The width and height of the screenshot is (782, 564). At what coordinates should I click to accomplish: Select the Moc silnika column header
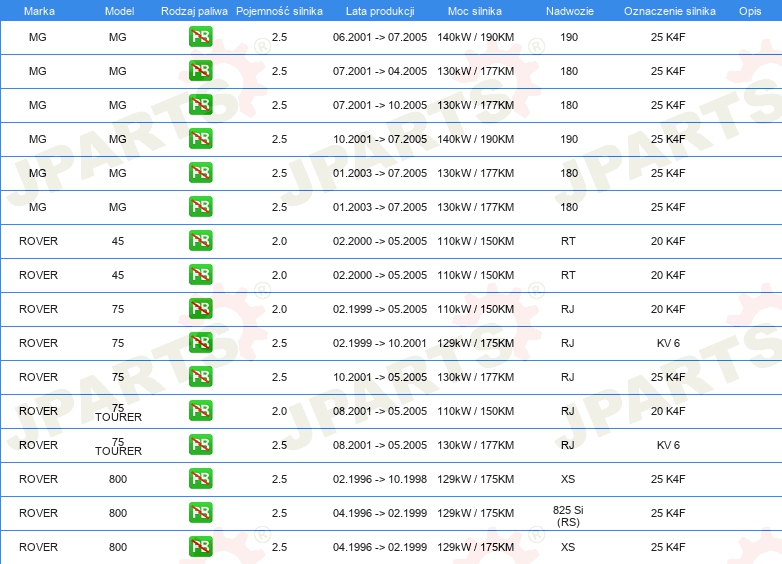coord(475,10)
